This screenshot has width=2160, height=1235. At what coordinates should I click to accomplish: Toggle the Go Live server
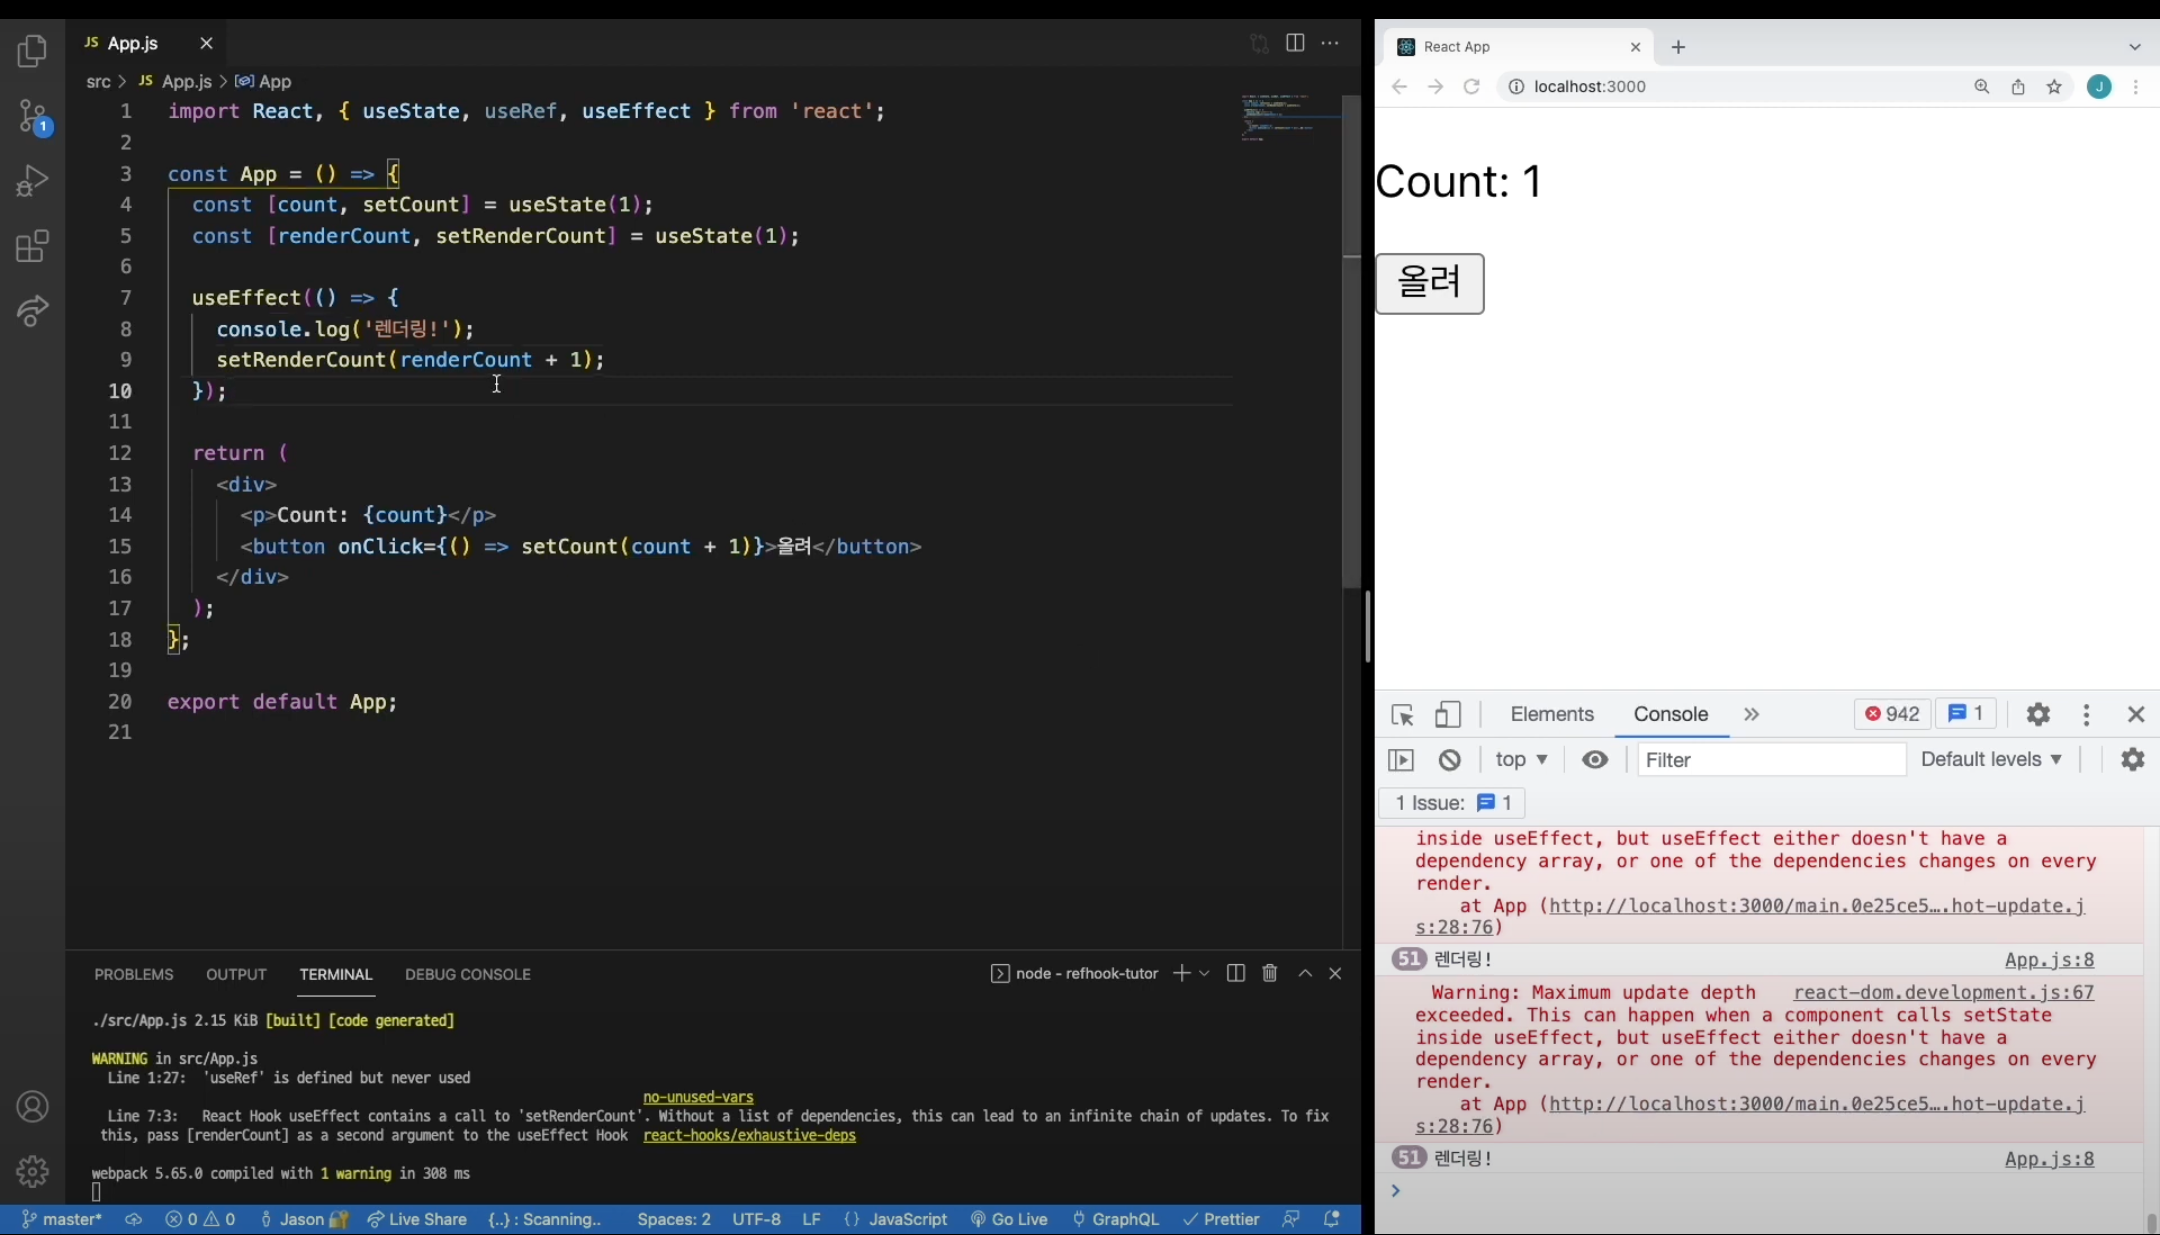point(1009,1219)
